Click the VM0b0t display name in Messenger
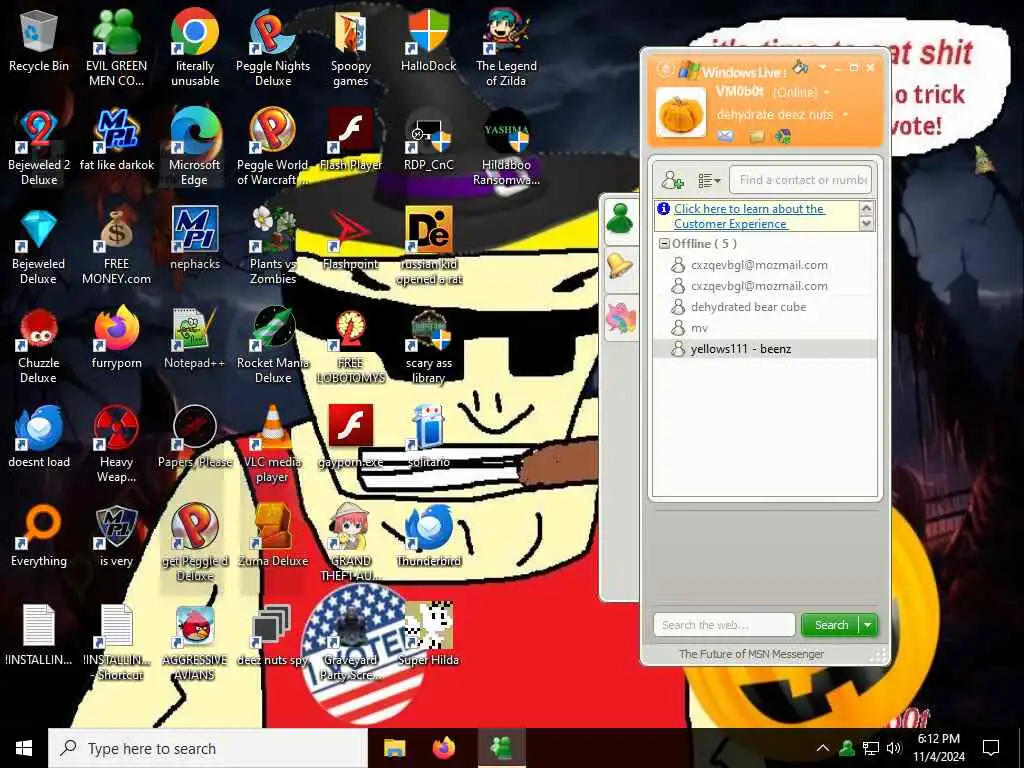 point(740,91)
